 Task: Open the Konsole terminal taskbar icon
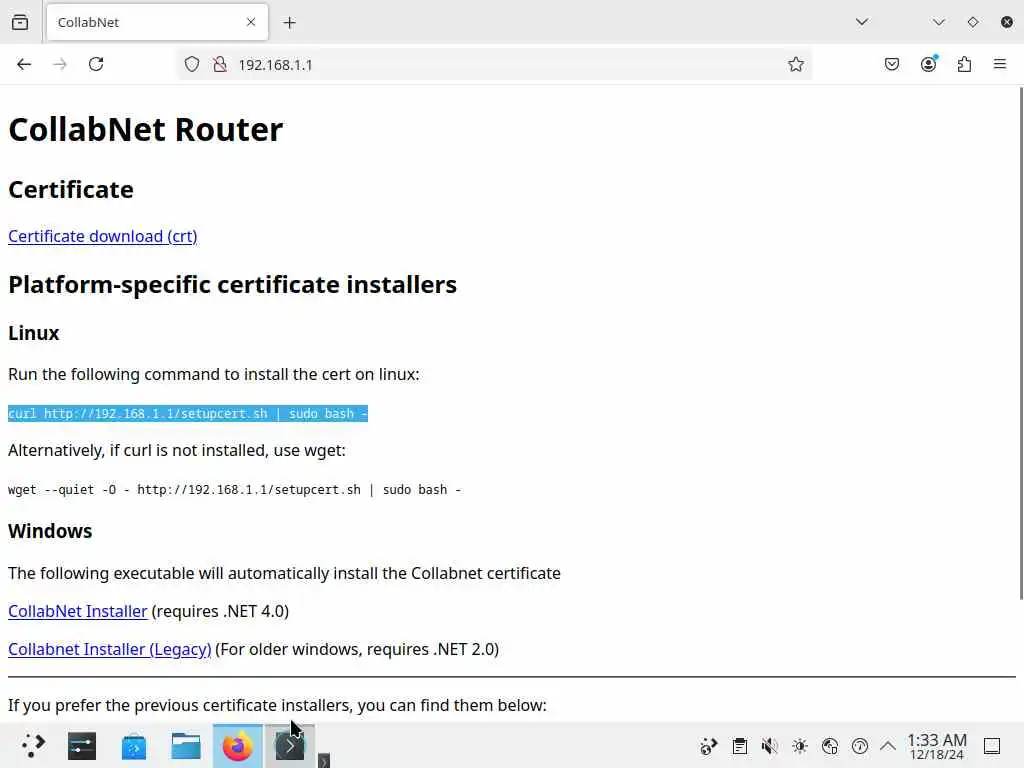(x=290, y=746)
